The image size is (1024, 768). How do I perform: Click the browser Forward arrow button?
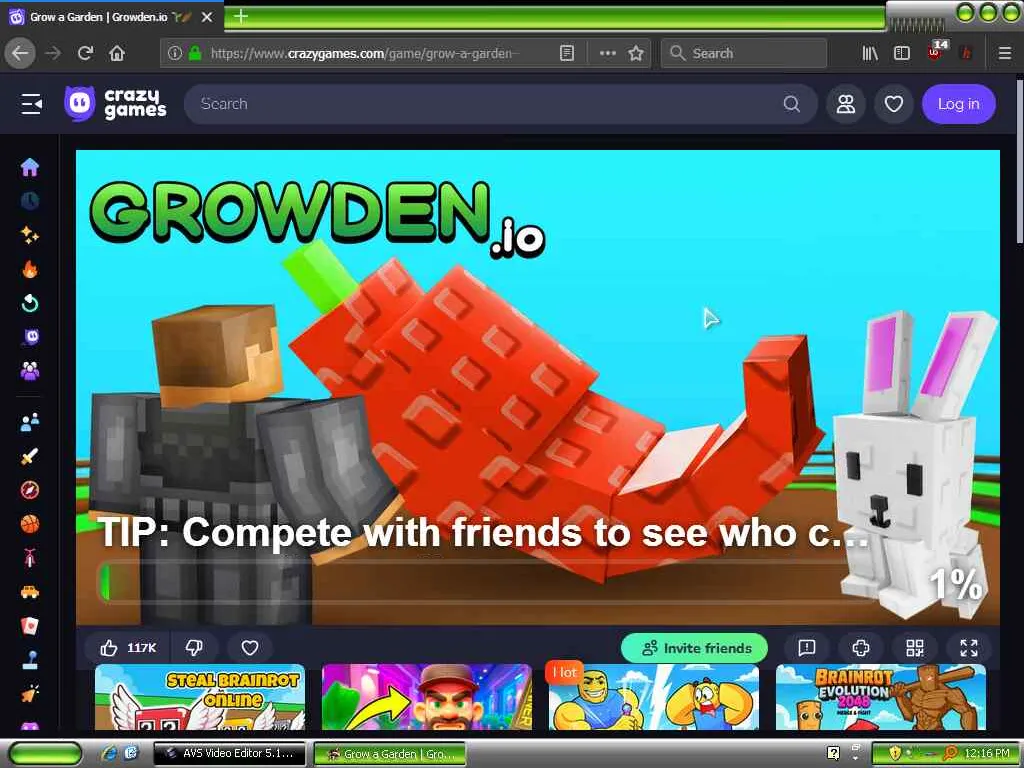click(53, 53)
